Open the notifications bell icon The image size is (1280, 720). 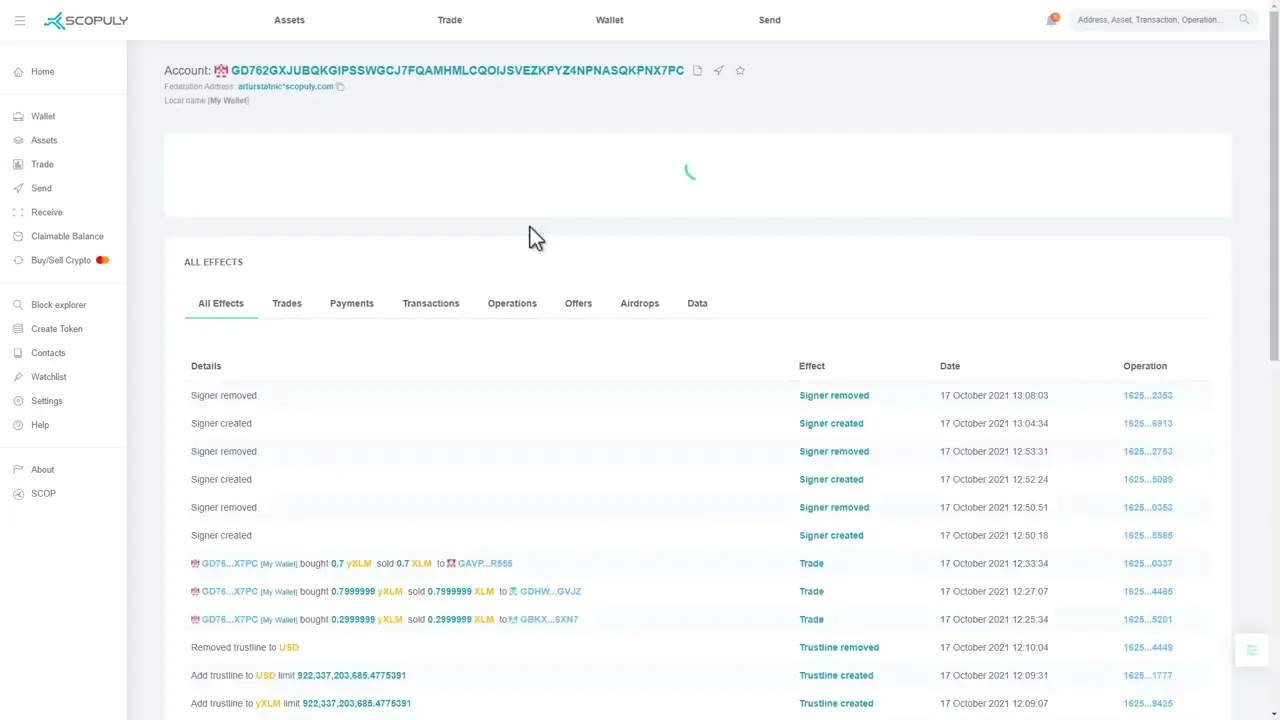coord(1052,20)
